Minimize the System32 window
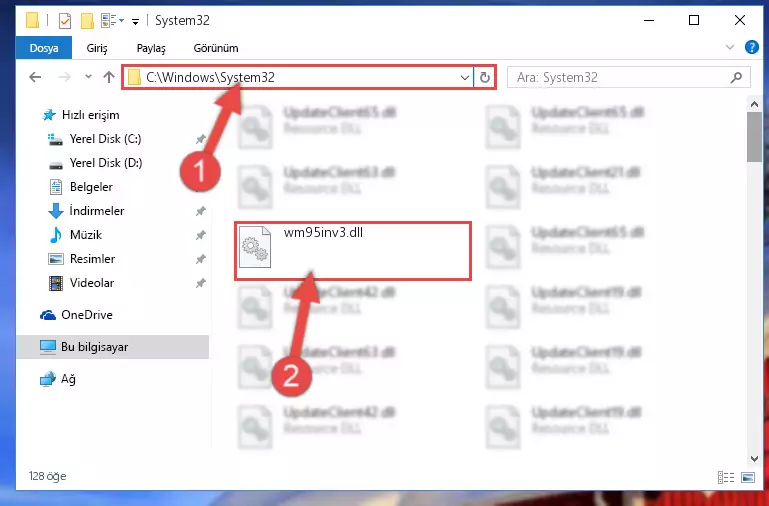The height and width of the screenshot is (506, 769). (x=649, y=21)
